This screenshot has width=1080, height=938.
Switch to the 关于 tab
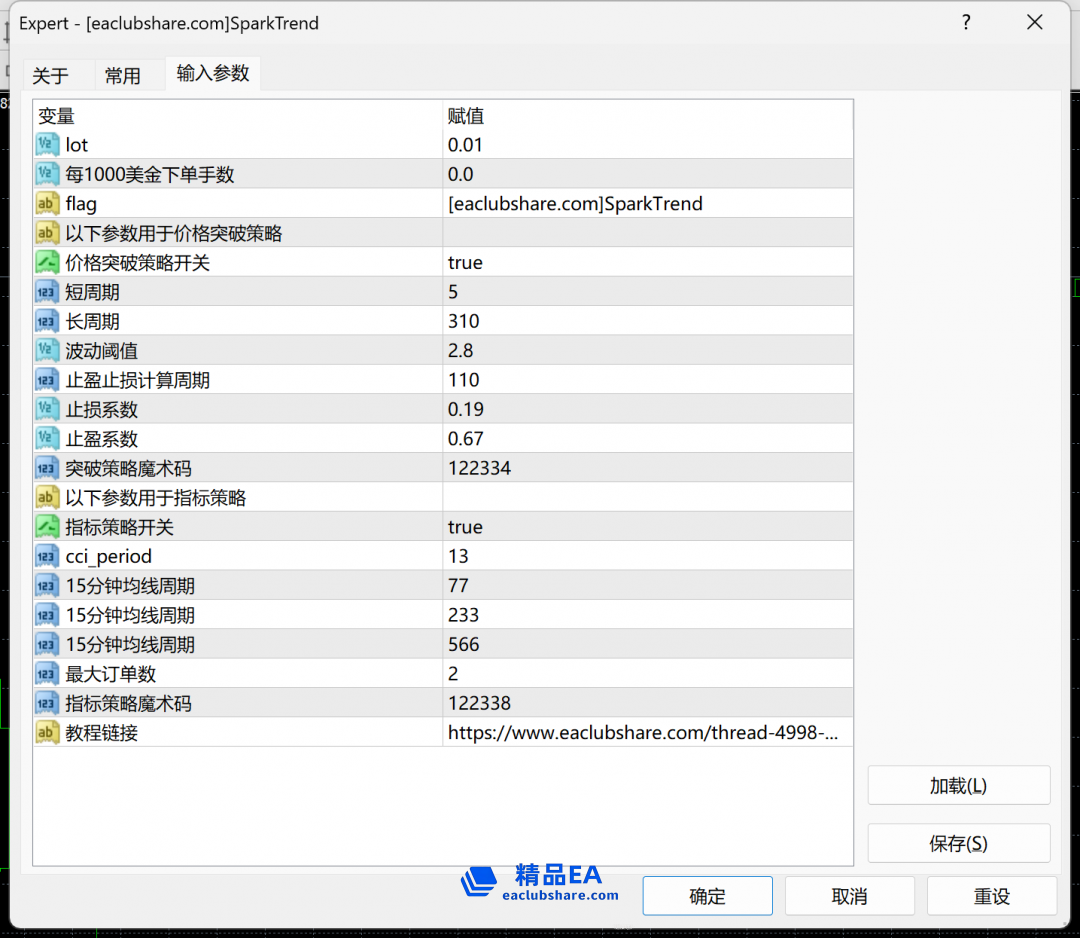coord(51,76)
